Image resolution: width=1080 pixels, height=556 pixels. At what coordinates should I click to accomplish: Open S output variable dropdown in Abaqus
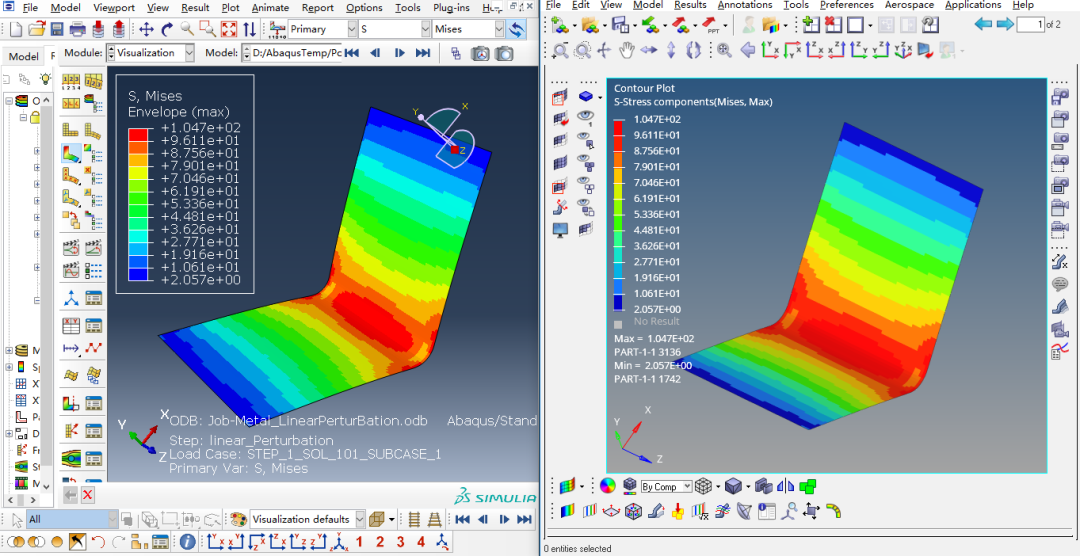[x=425, y=30]
